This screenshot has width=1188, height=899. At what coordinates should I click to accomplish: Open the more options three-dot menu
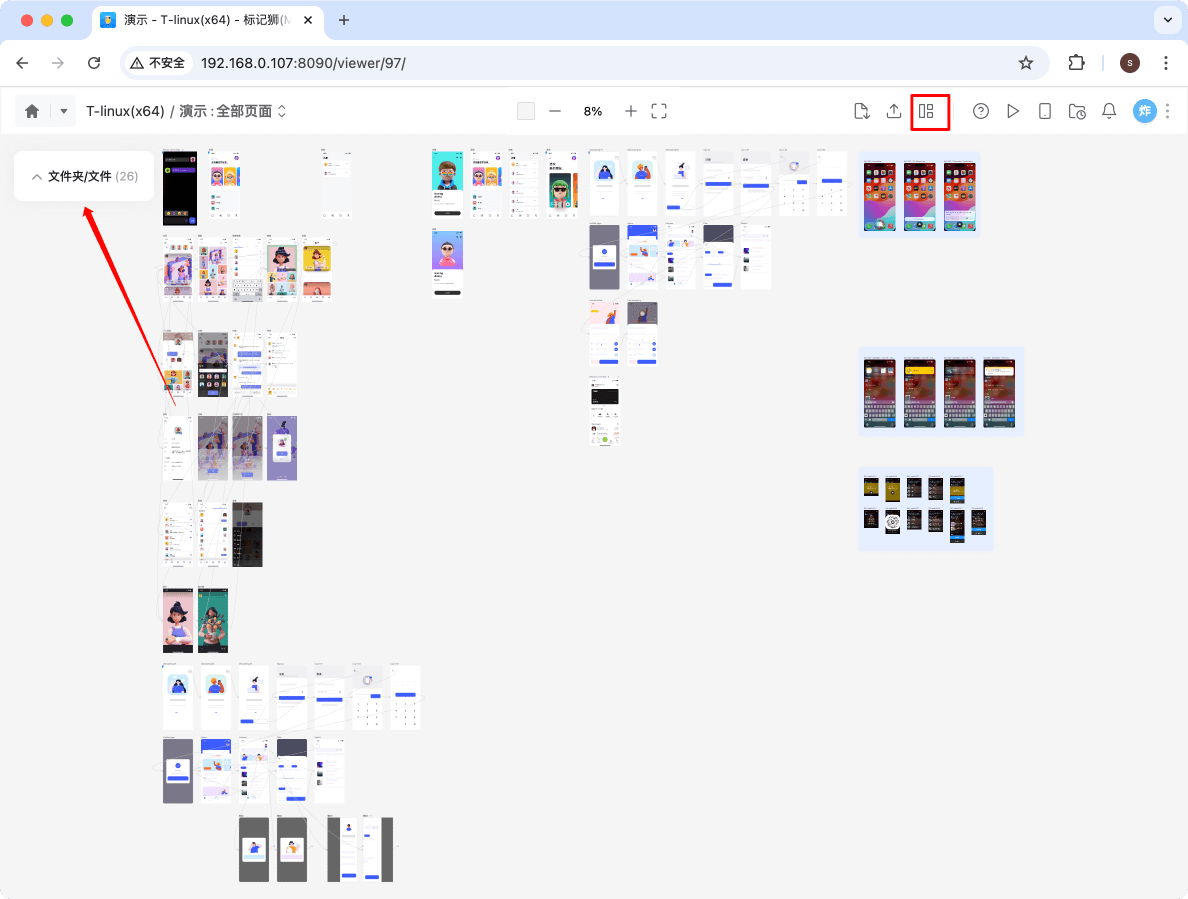[1167, 111]
